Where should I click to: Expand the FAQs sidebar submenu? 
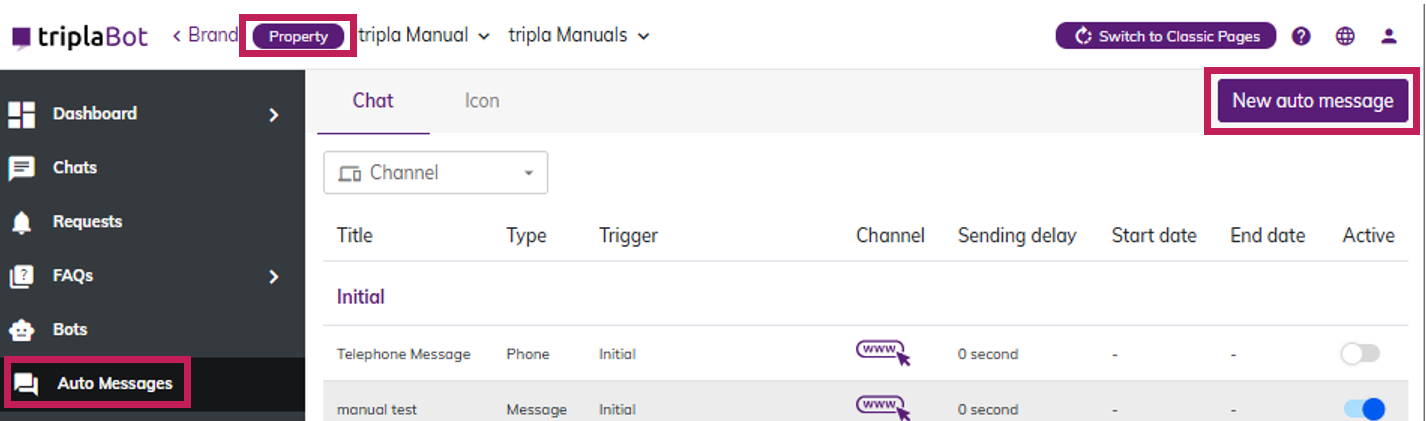tap(273, 276)
